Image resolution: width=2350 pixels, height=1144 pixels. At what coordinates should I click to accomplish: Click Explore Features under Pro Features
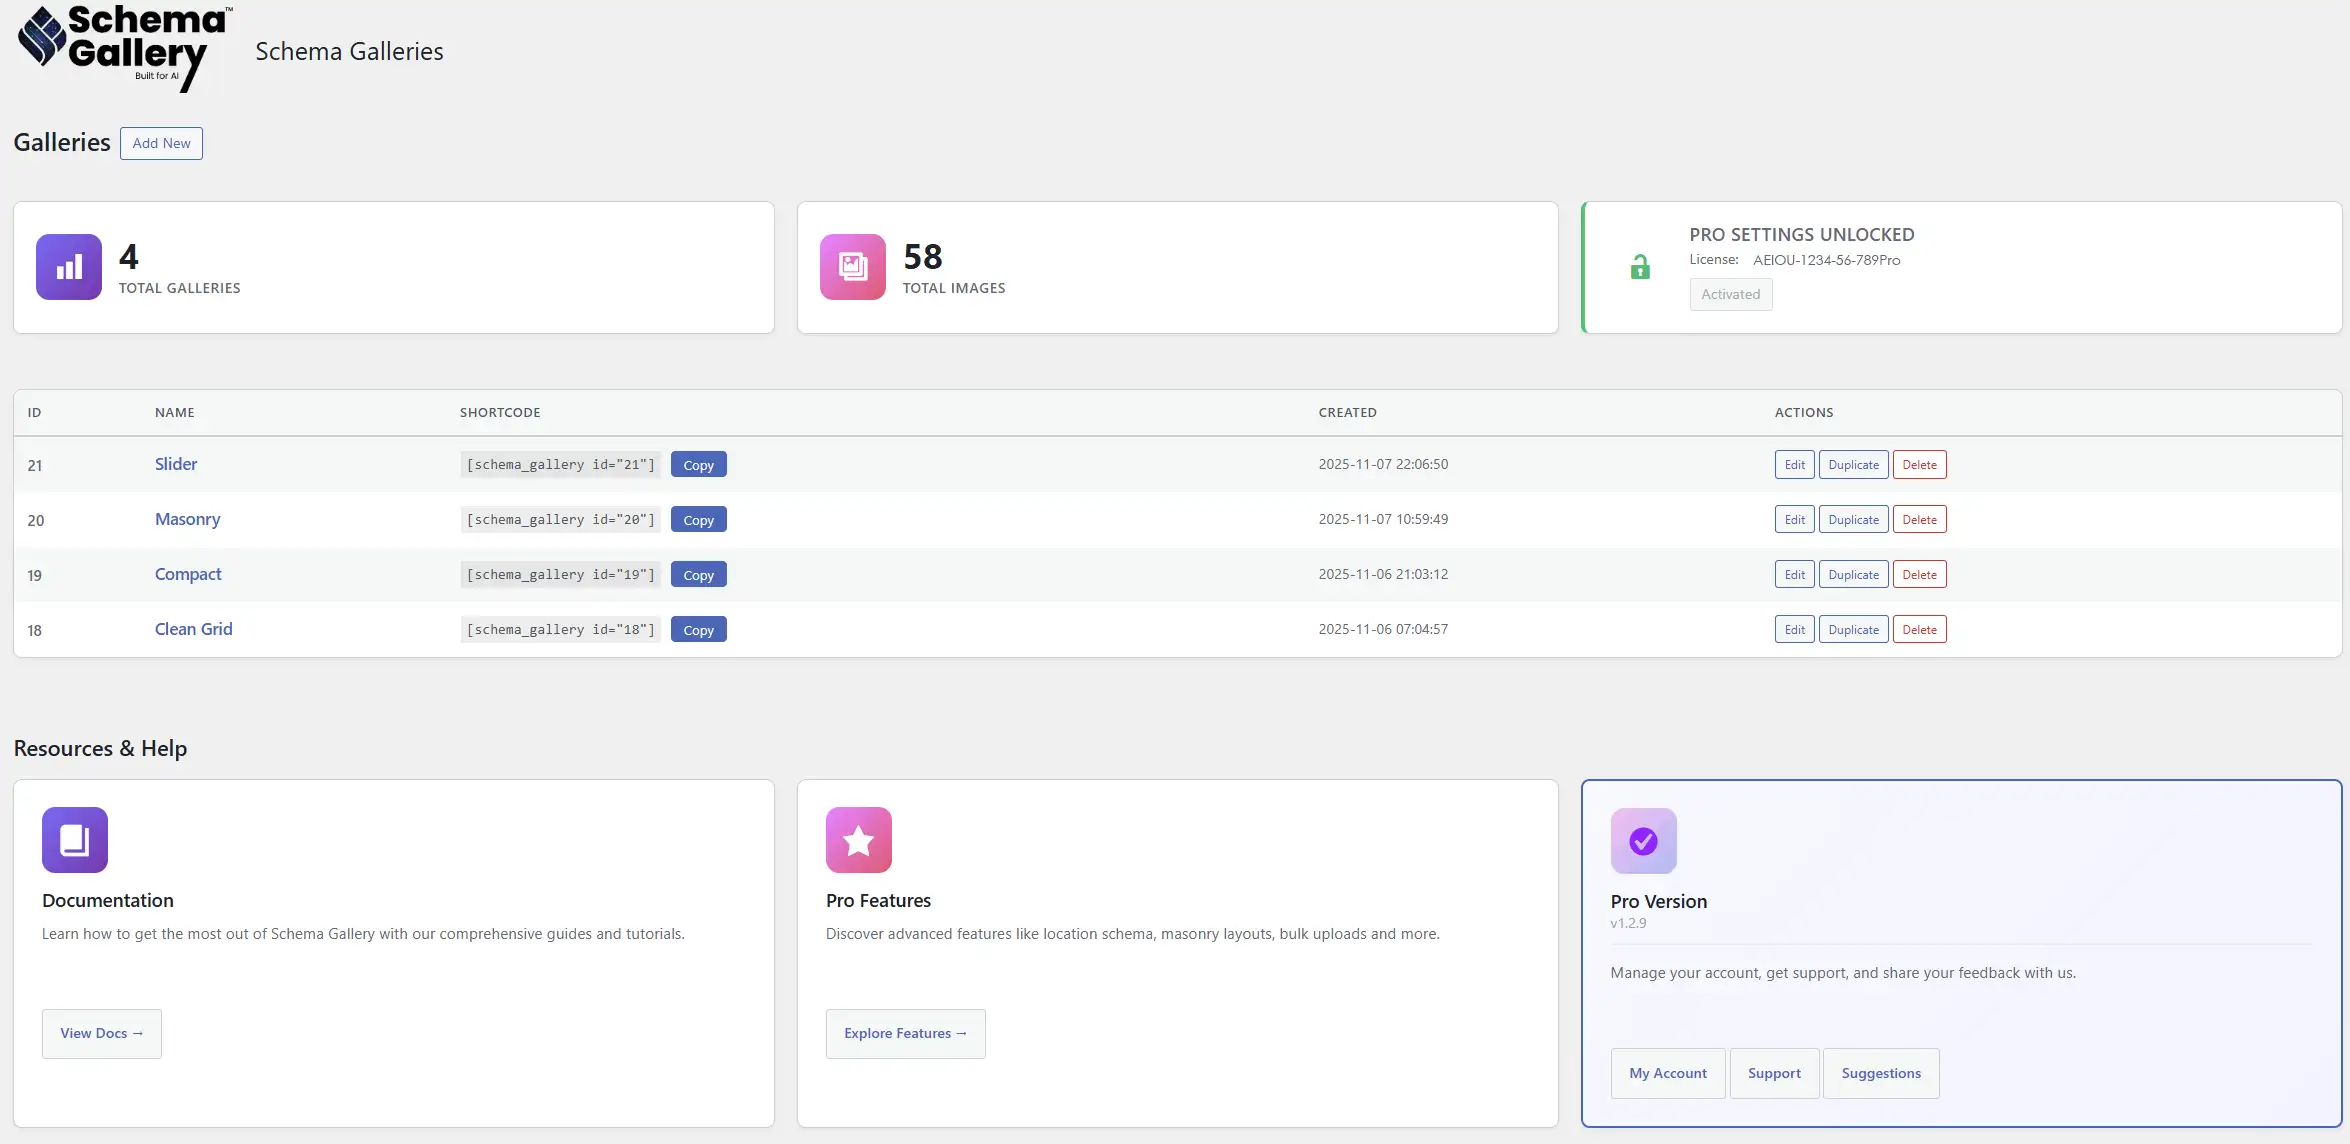(x=905, y=1033)
